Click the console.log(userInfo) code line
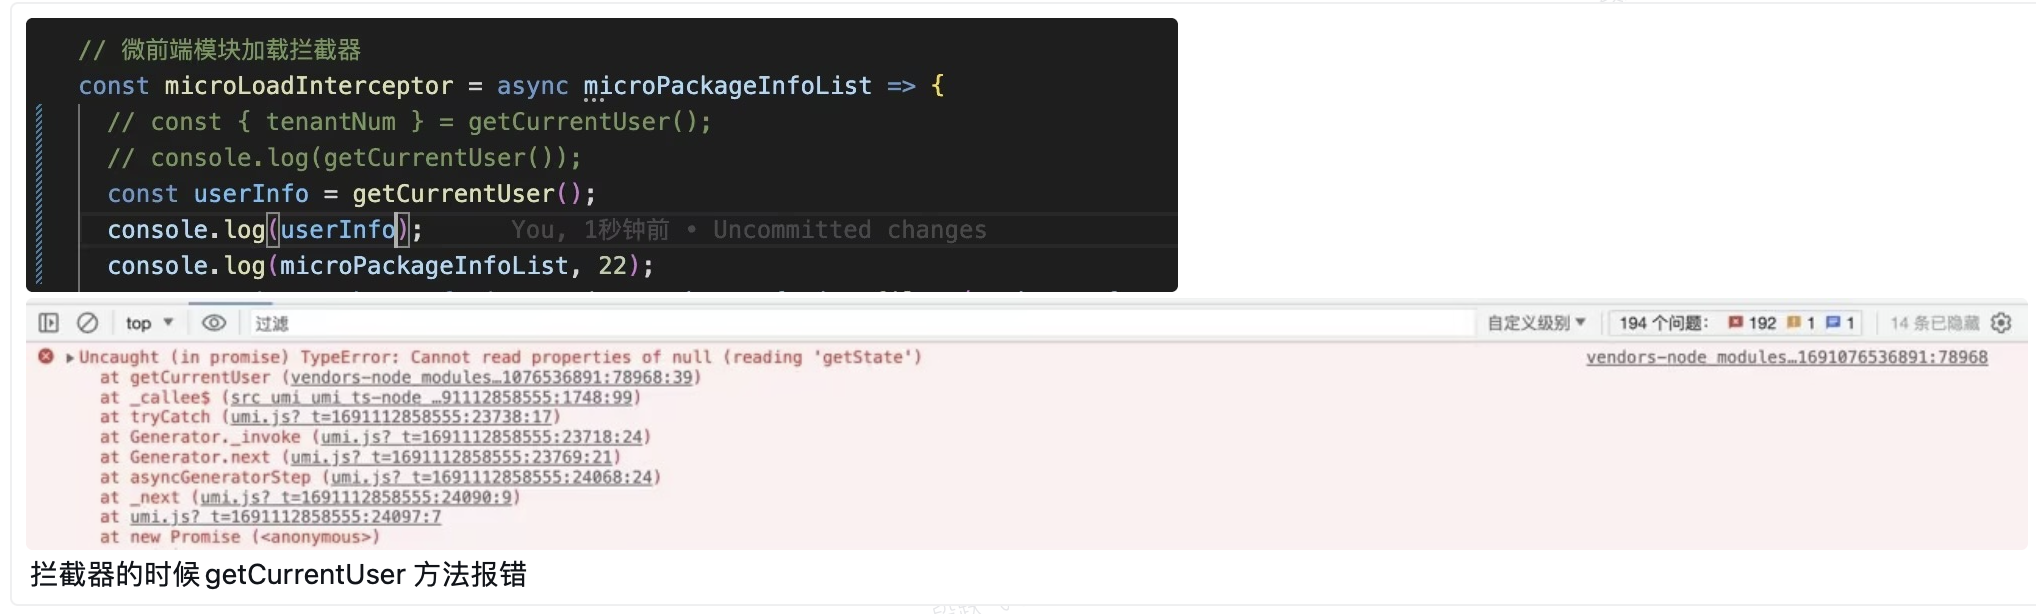Screen dimensions: 2036x614 pyautogui.click(x=265, y=230)
